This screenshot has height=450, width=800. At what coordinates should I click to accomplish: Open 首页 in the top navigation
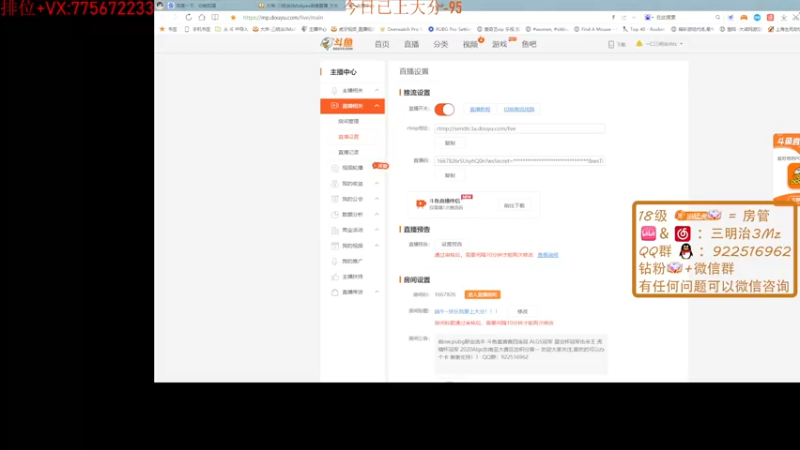point(382,44)
